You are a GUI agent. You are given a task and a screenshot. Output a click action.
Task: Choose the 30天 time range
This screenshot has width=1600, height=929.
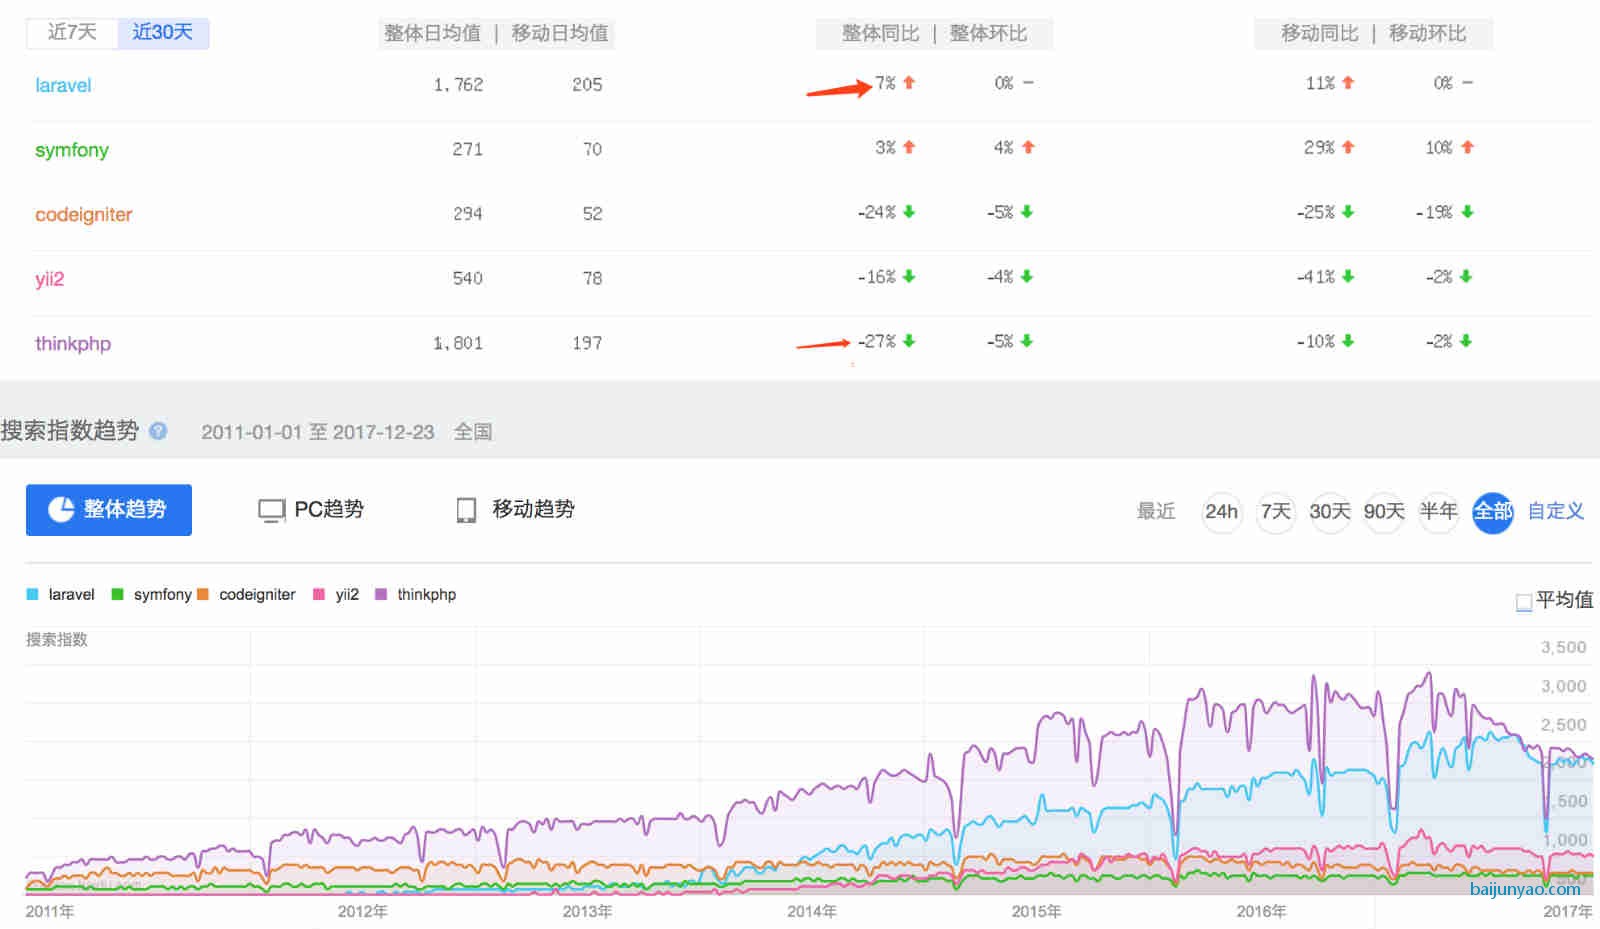pos(1330,512)
